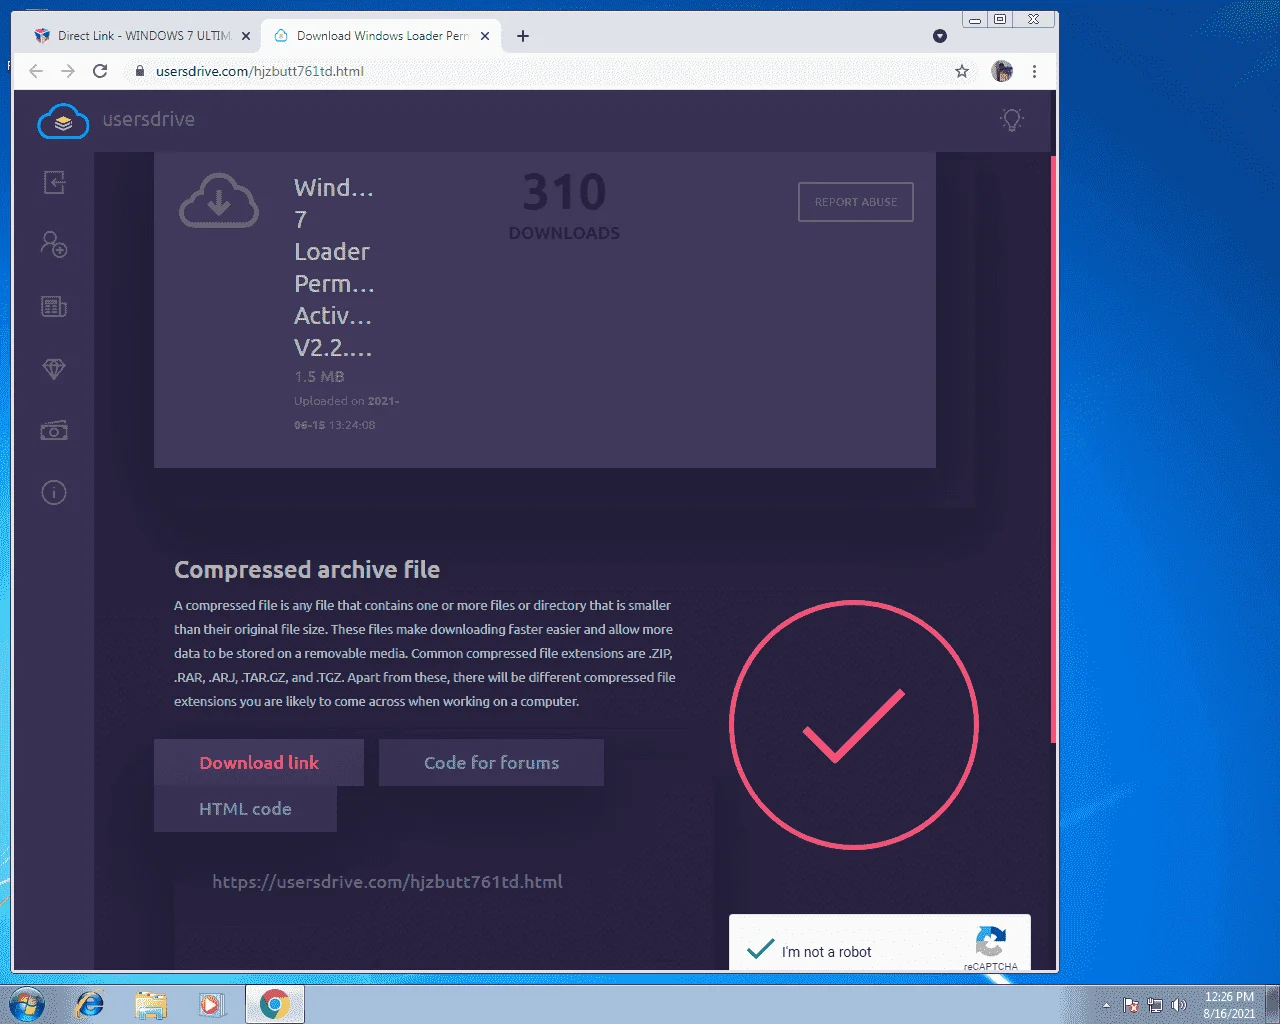The height and width of the screenshot is (1024, 1280).
Task: Click the Compressed archive file heading
Action: (307, 569)
